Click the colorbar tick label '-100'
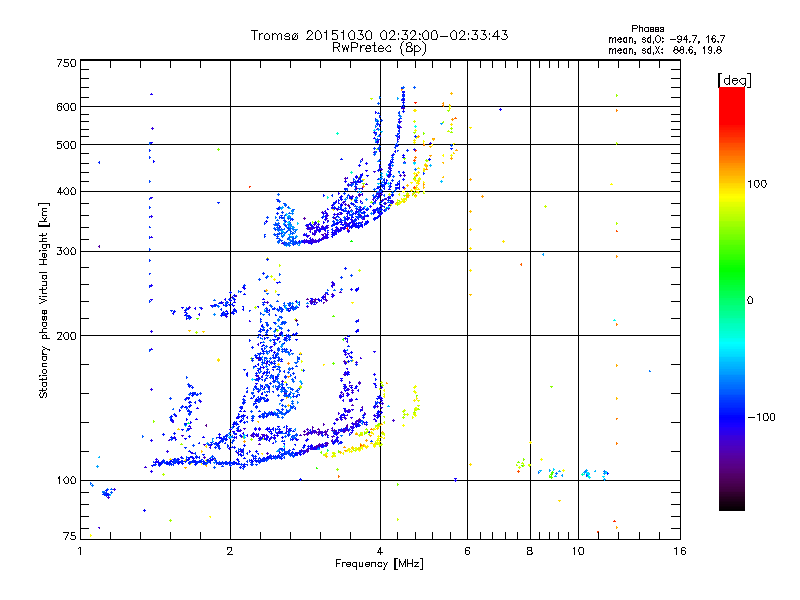Image resolution: width=800 pixels, height=600 pixels. pyautogui.click(x=762, y=417)
